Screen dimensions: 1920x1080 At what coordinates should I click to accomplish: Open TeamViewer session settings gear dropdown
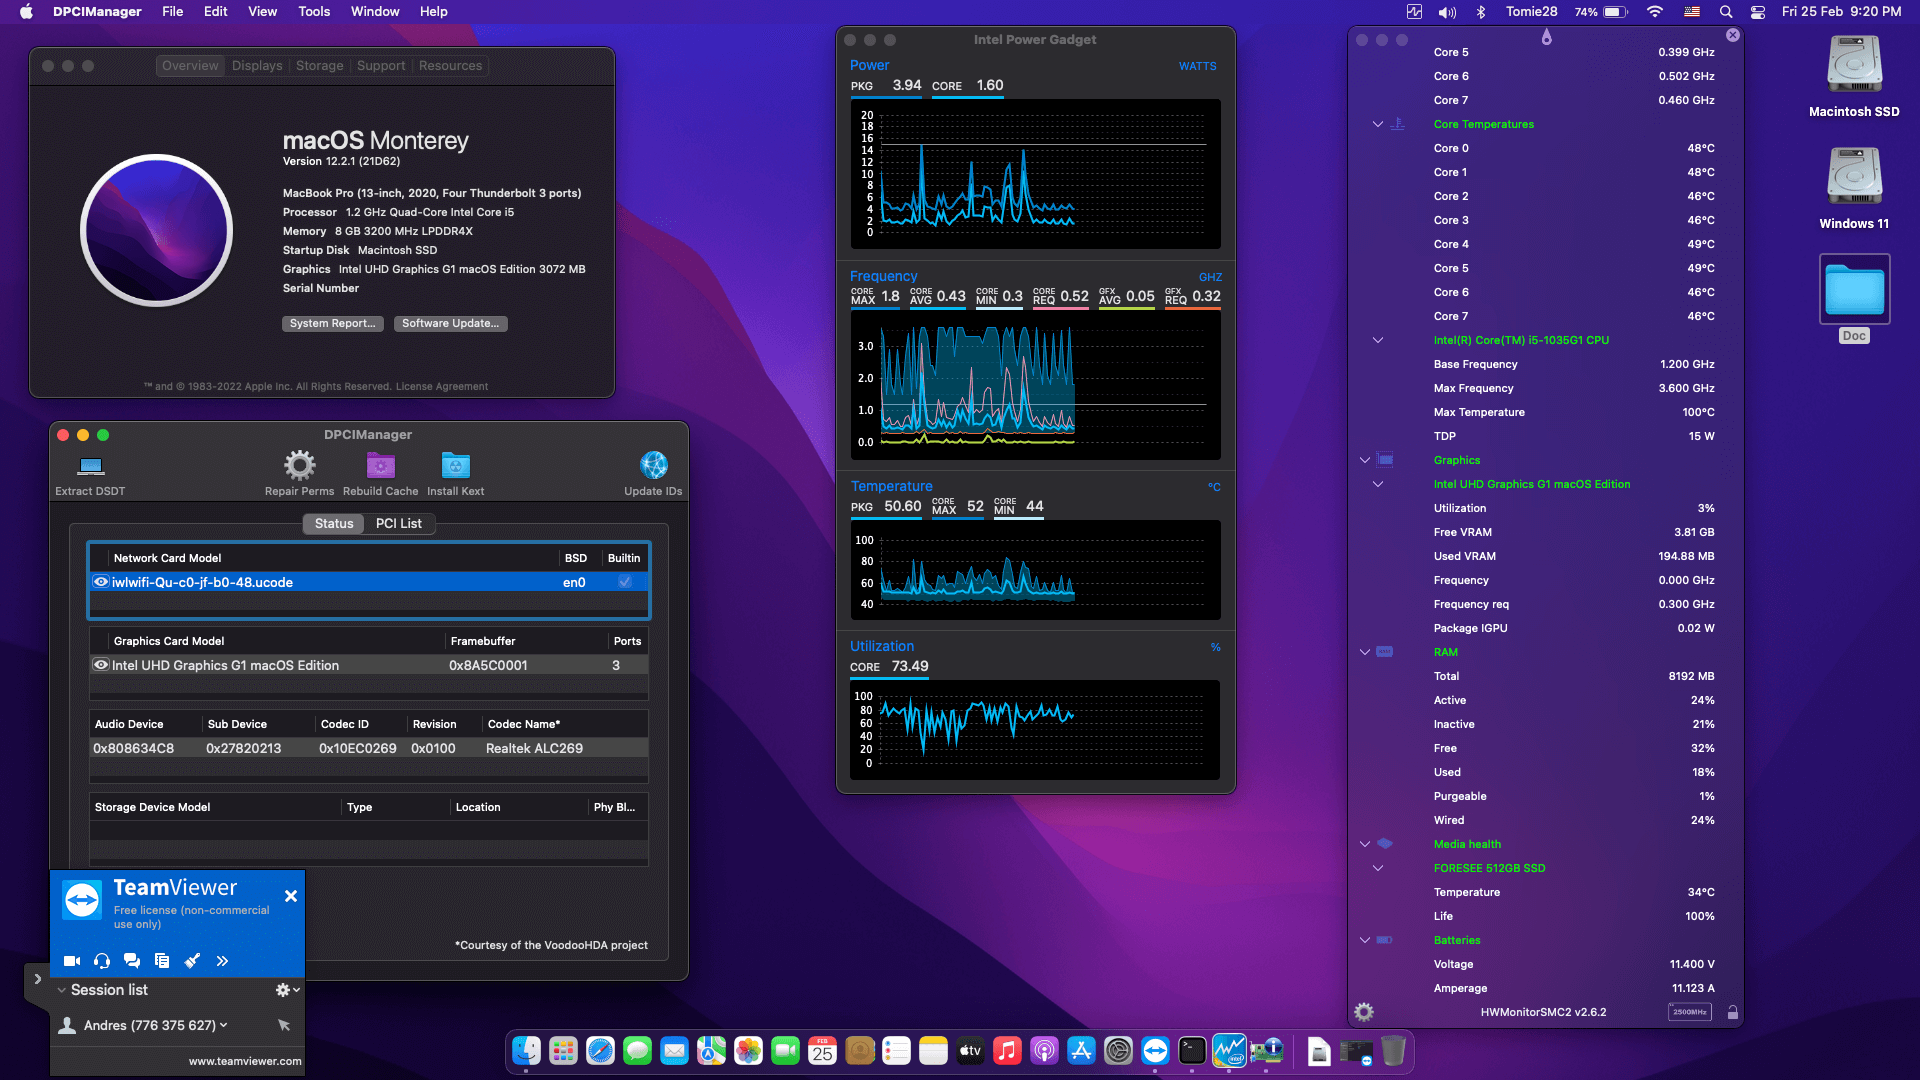click(288, 990)
